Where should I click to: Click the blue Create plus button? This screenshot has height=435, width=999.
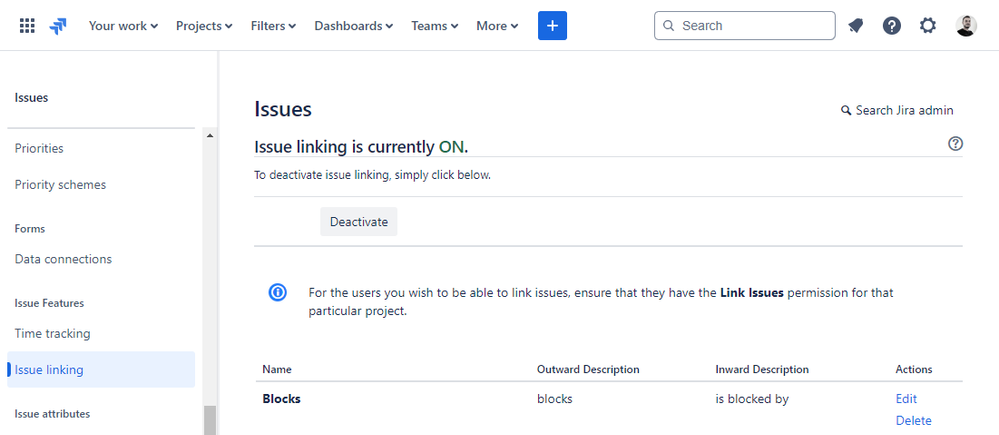pos(552,25)
